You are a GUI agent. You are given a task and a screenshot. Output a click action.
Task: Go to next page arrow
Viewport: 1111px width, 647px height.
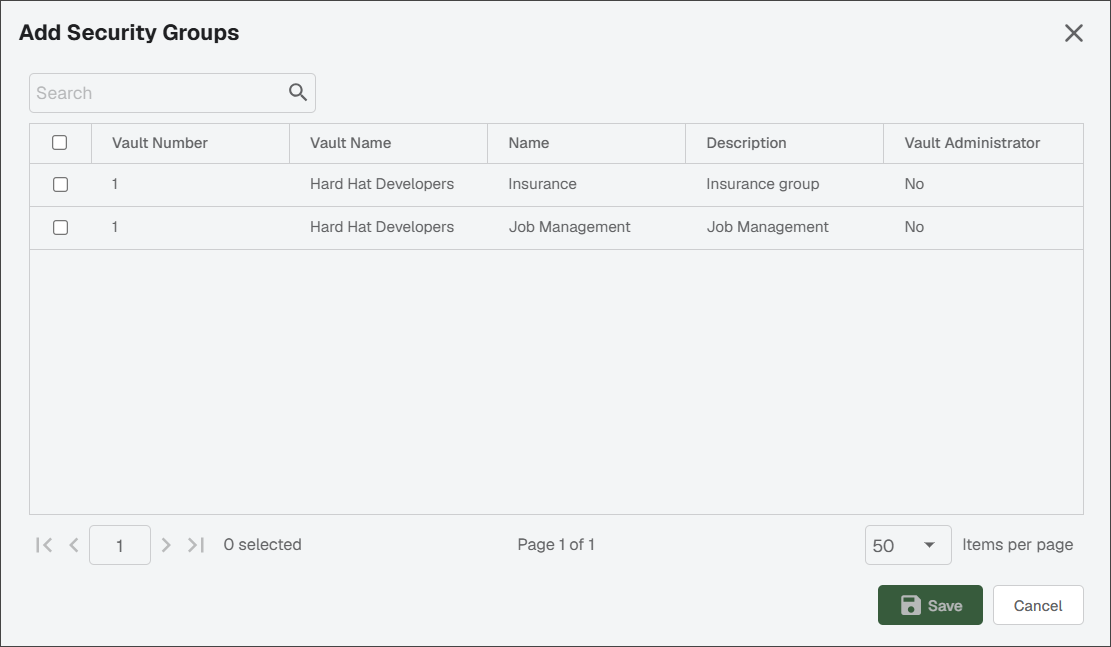166,544
